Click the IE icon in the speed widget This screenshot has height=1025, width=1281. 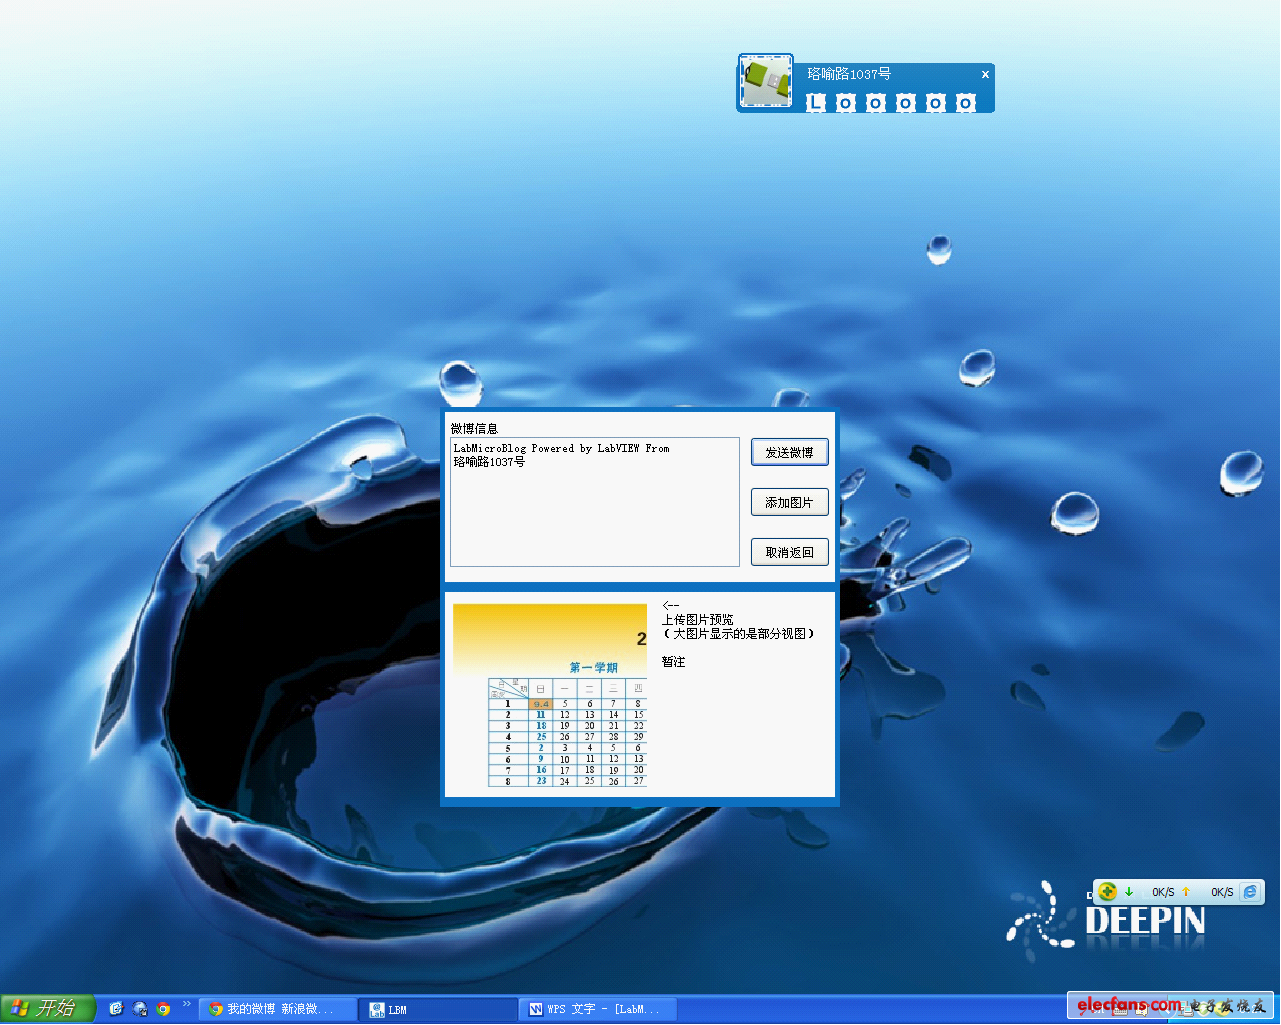point(1250,892)
